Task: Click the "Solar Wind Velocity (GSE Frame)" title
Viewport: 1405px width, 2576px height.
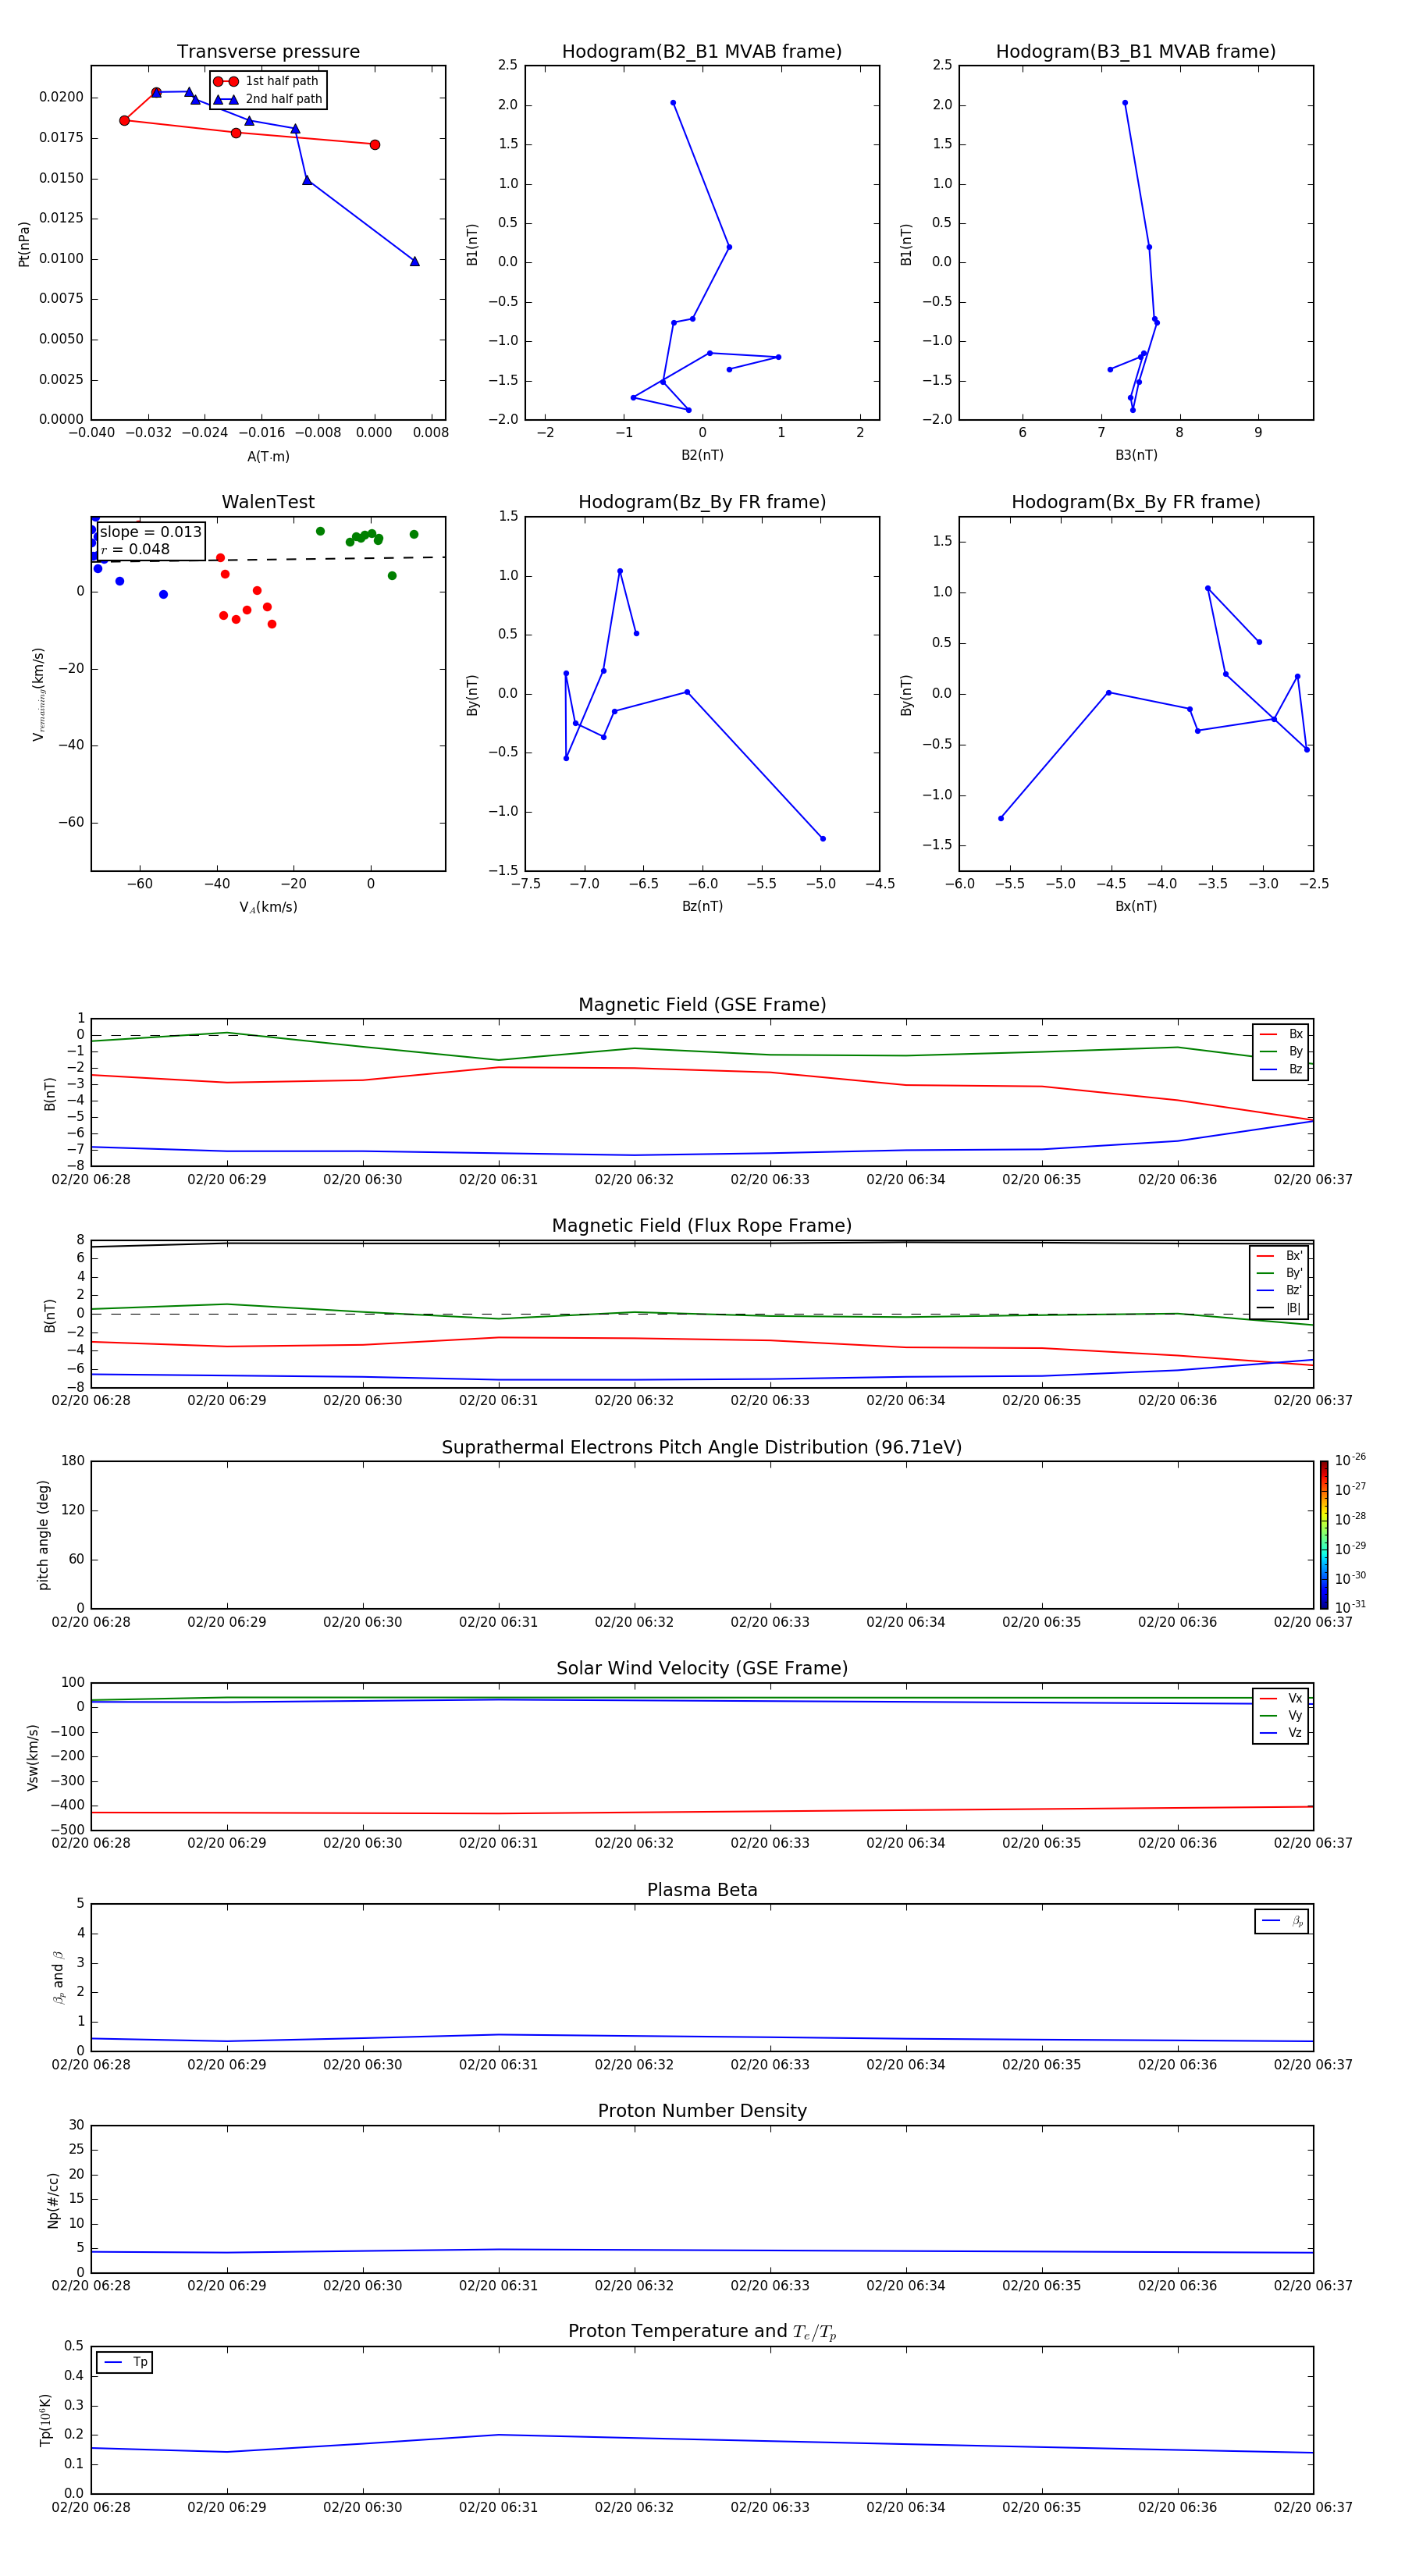Action: point(702,1669)
